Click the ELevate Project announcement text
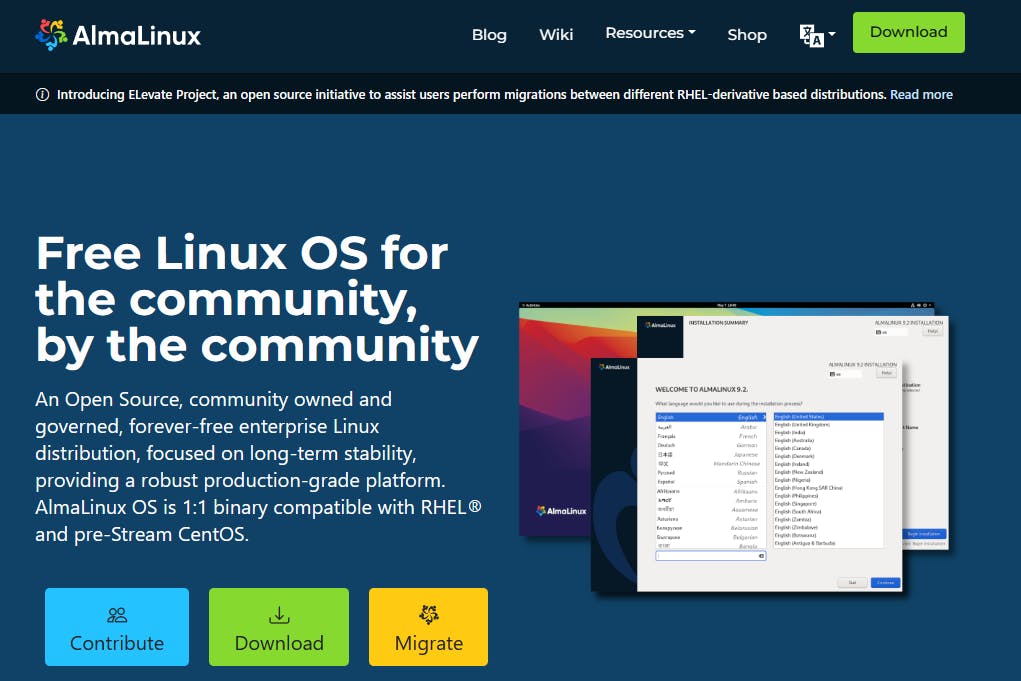 [471, 94]
